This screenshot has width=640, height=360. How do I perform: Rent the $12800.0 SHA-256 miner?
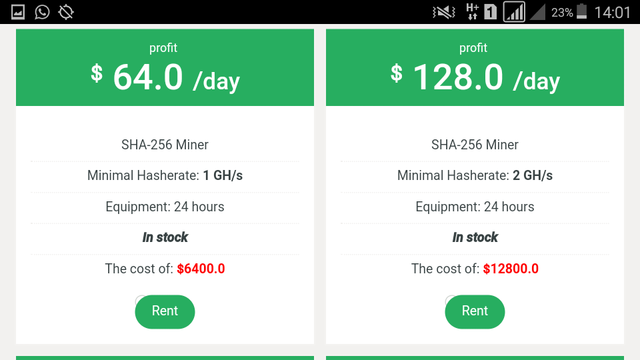click(475, 311)
